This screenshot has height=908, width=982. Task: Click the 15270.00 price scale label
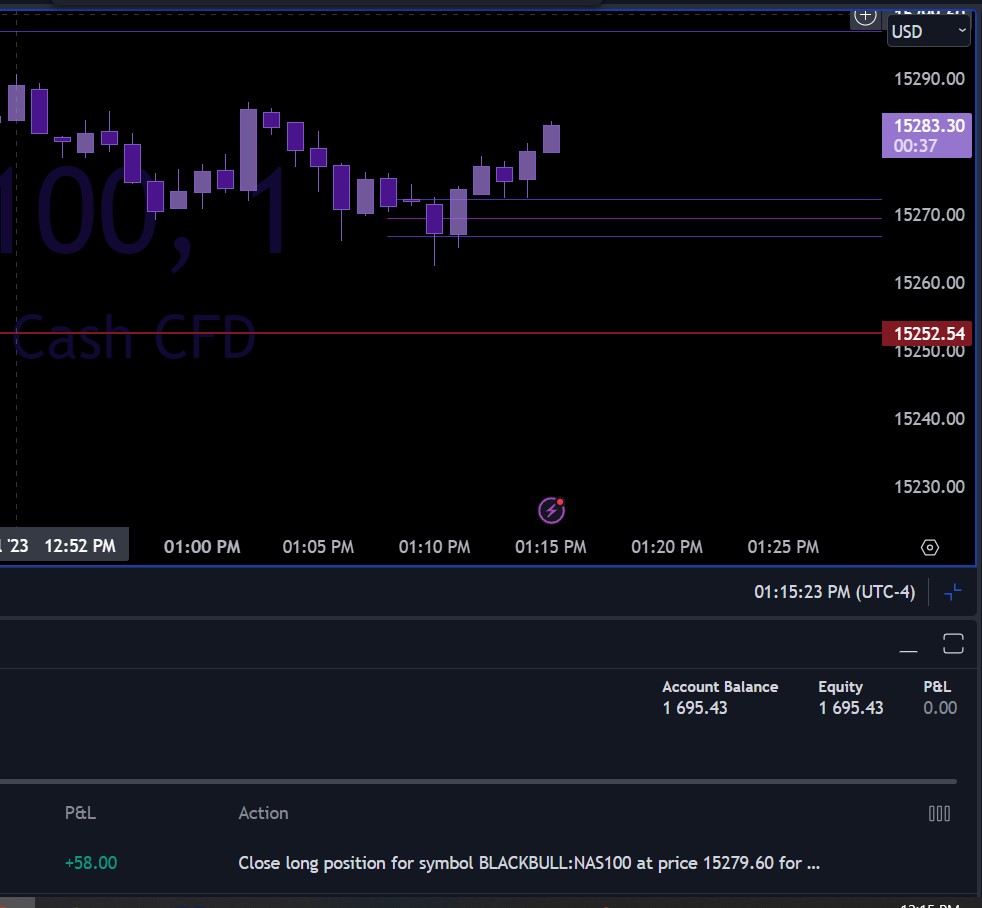[929, 215]
